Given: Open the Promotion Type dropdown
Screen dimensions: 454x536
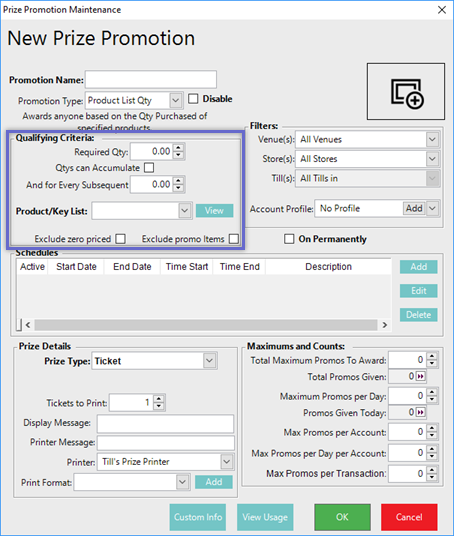Looking at the screenshot, I should 175,100.
